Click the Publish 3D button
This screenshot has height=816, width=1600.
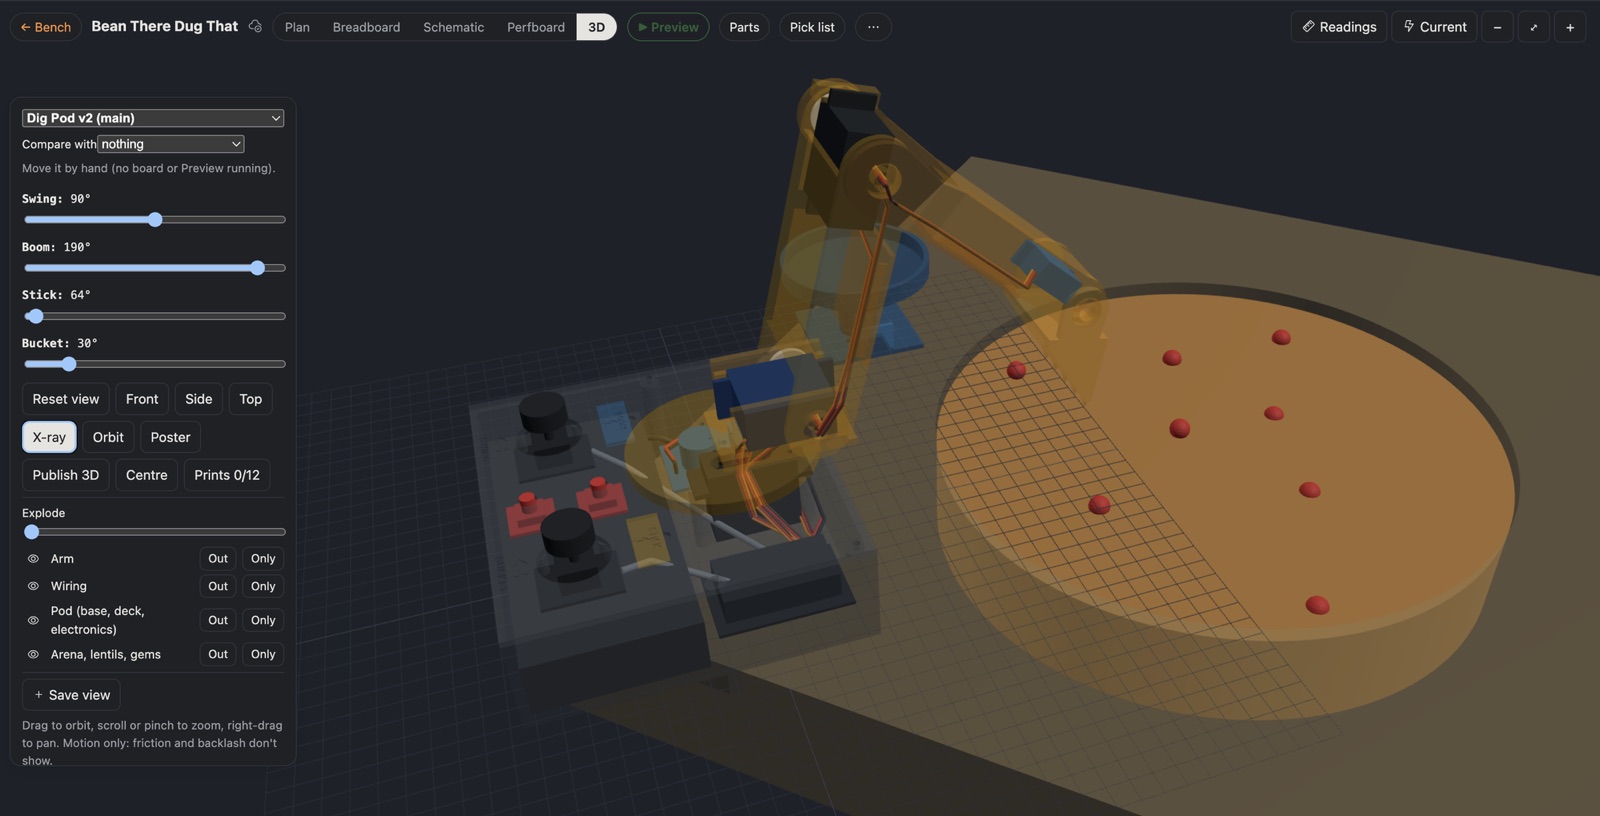(66, 475)
